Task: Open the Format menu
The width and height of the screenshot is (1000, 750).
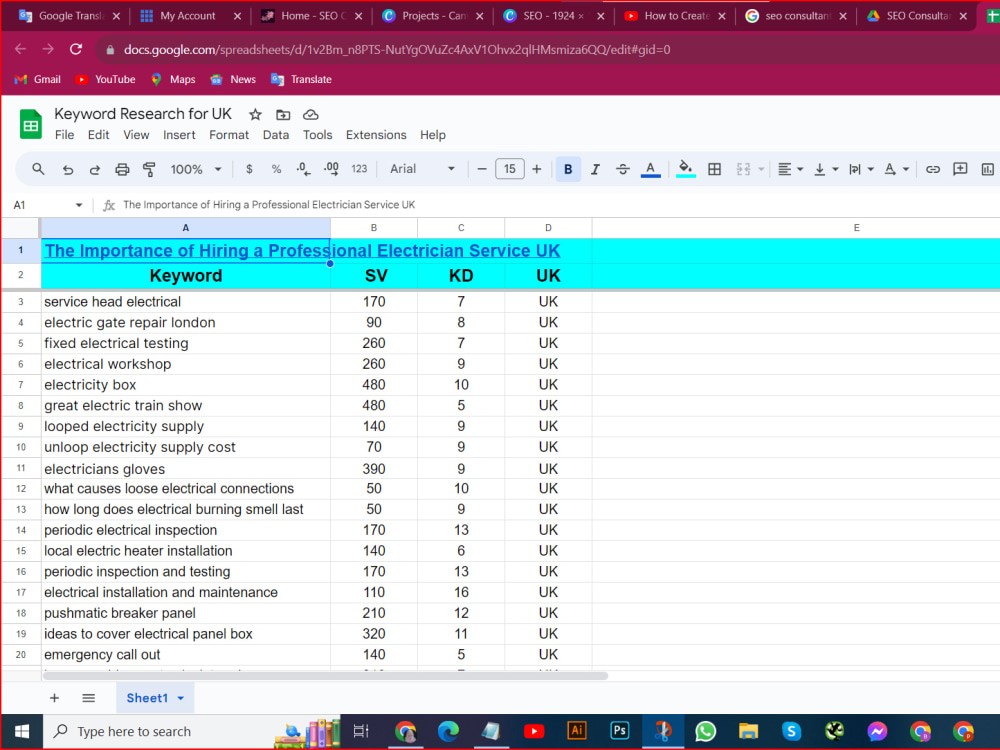Action: [x=229, y=135]
